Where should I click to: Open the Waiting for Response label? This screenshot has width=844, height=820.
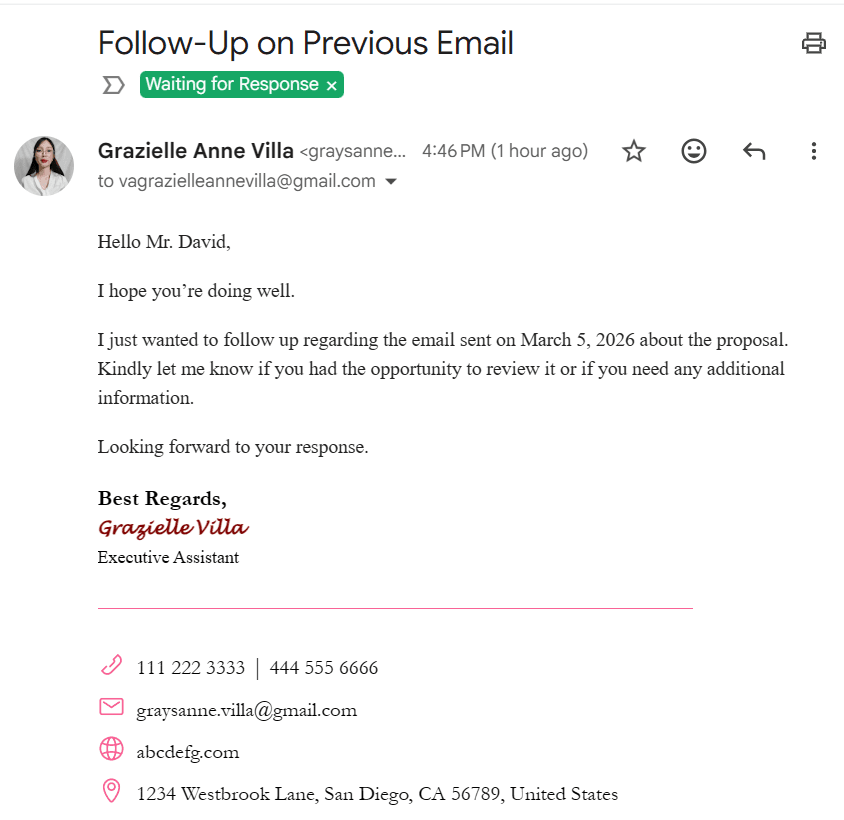(x=232, y=85)
